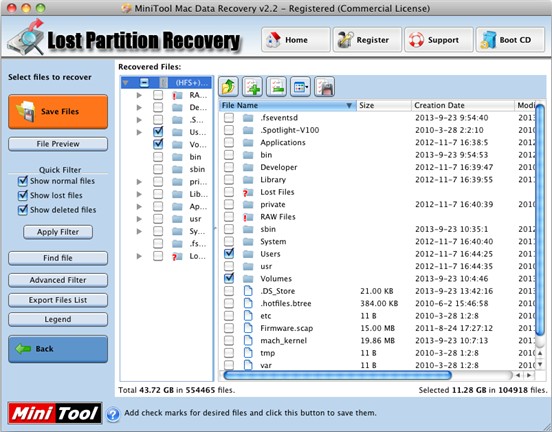
Task: Click the blue help question mark icon
Action: point(113,414)
